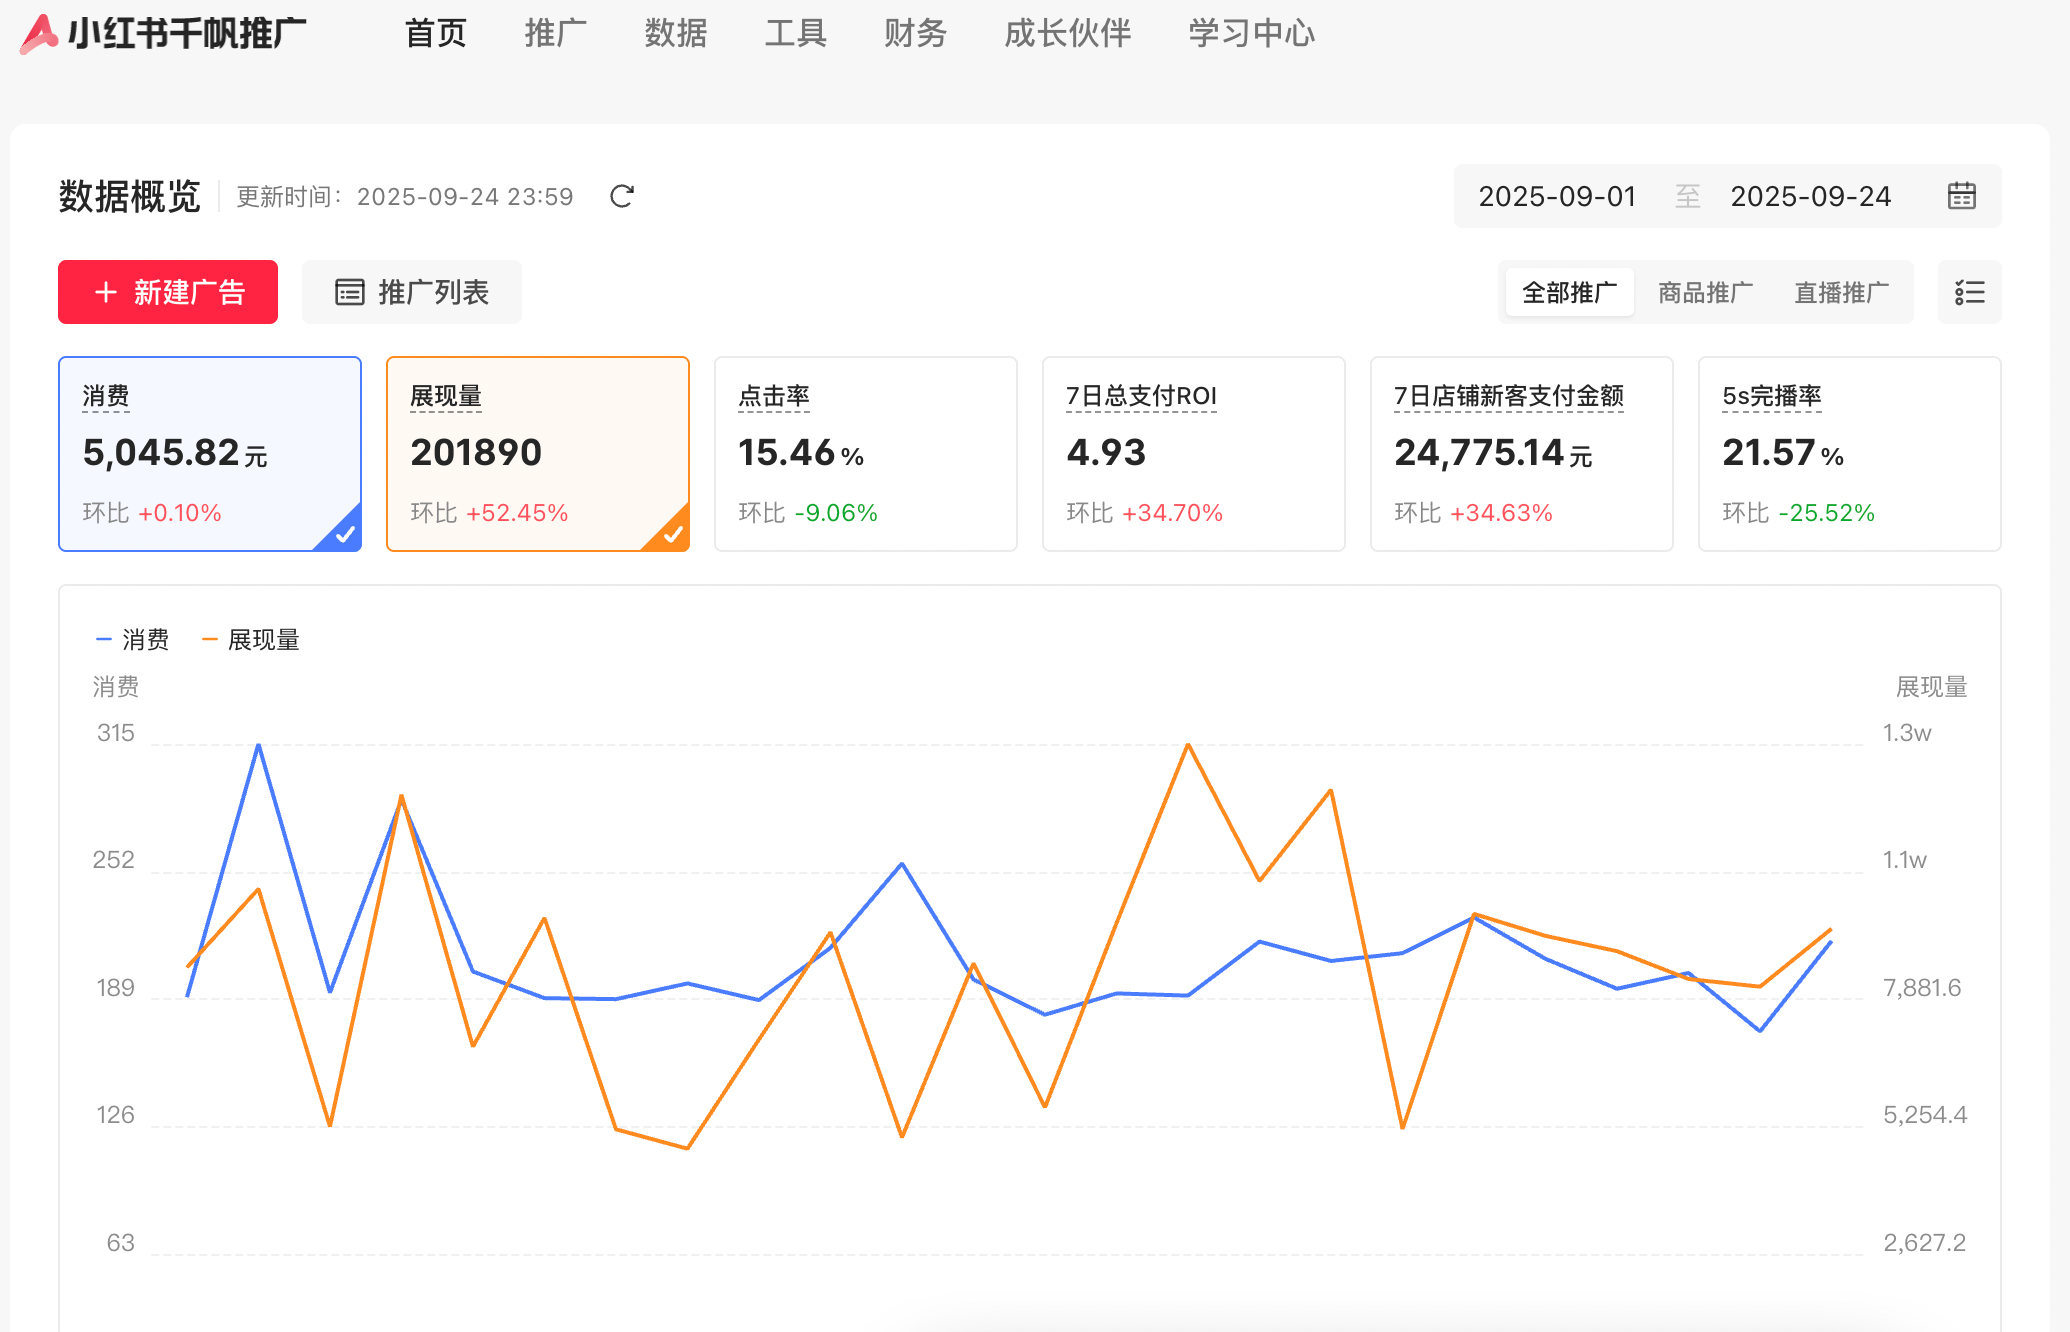Toggle the 点击率 metric card
This screenshot has width=2070, height=1332.
click(865, 453)
